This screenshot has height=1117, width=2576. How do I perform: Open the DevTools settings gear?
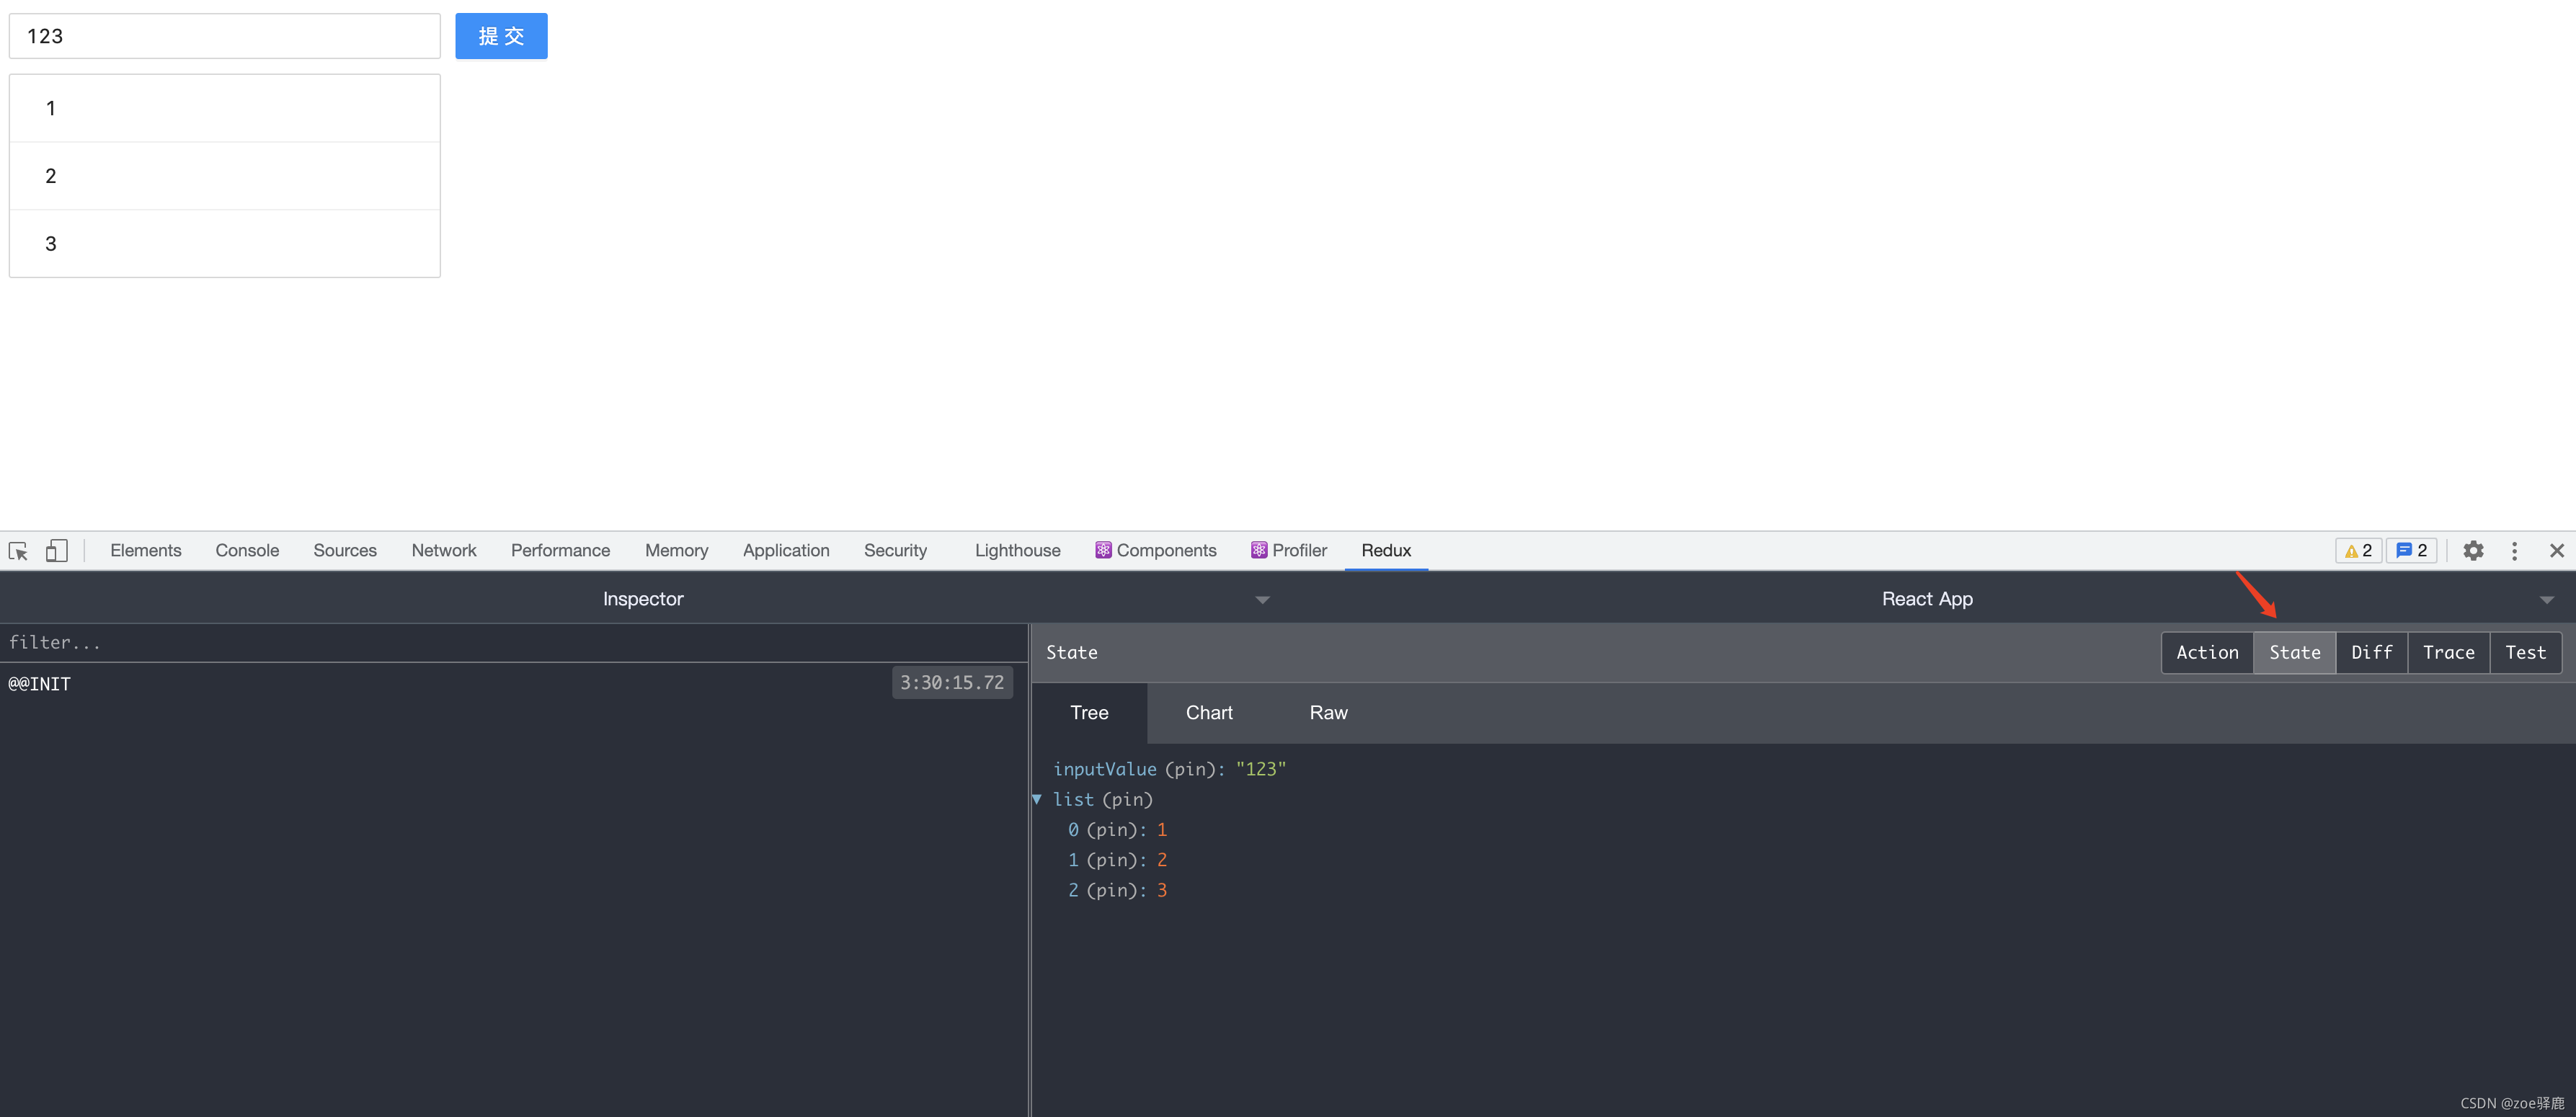[2473, 551]
